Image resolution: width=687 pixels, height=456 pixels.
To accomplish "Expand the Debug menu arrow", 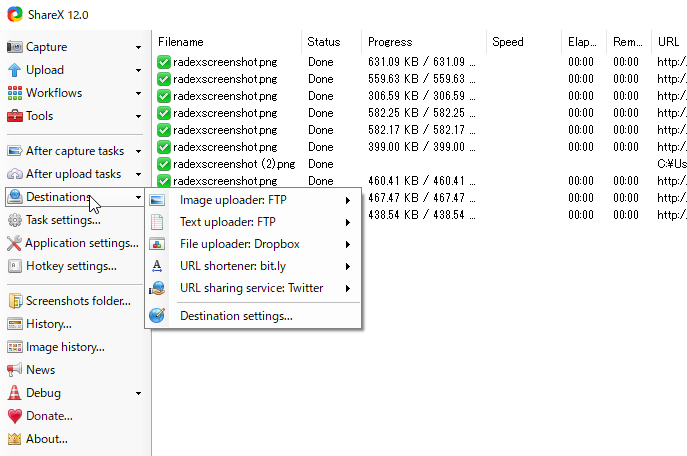I will 138,393.
